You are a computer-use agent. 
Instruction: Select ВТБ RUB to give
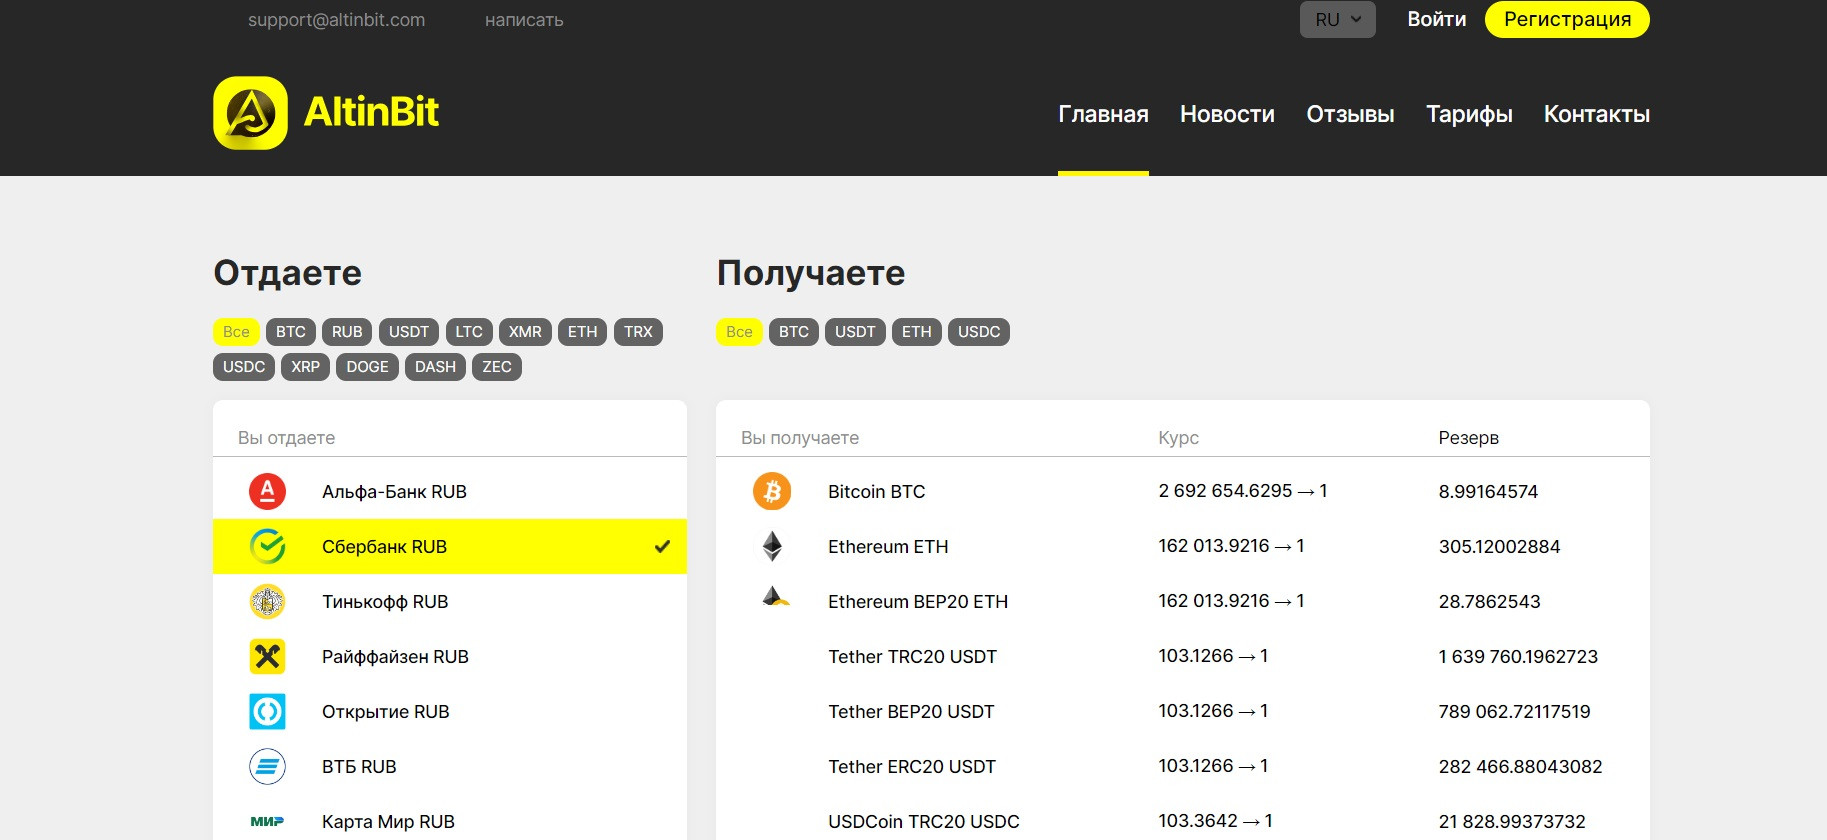coord(450,766)
